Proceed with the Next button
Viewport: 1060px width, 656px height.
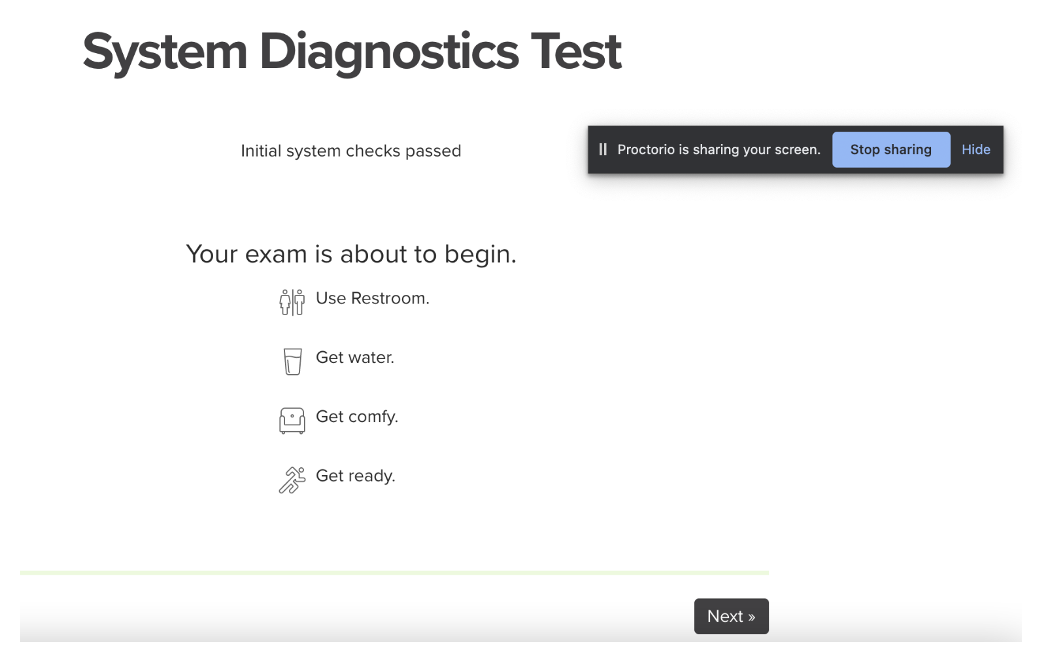pos(731,616)
